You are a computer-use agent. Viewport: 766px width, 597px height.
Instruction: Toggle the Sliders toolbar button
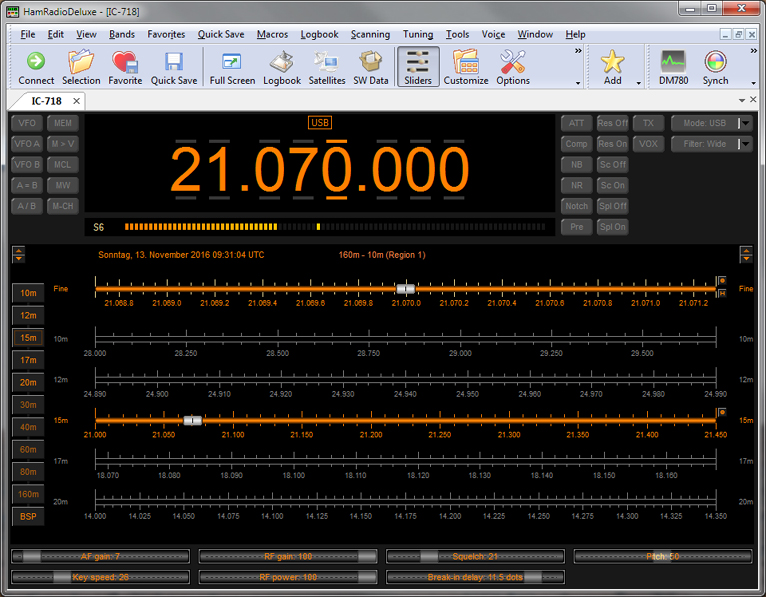[x=418, y=67]
